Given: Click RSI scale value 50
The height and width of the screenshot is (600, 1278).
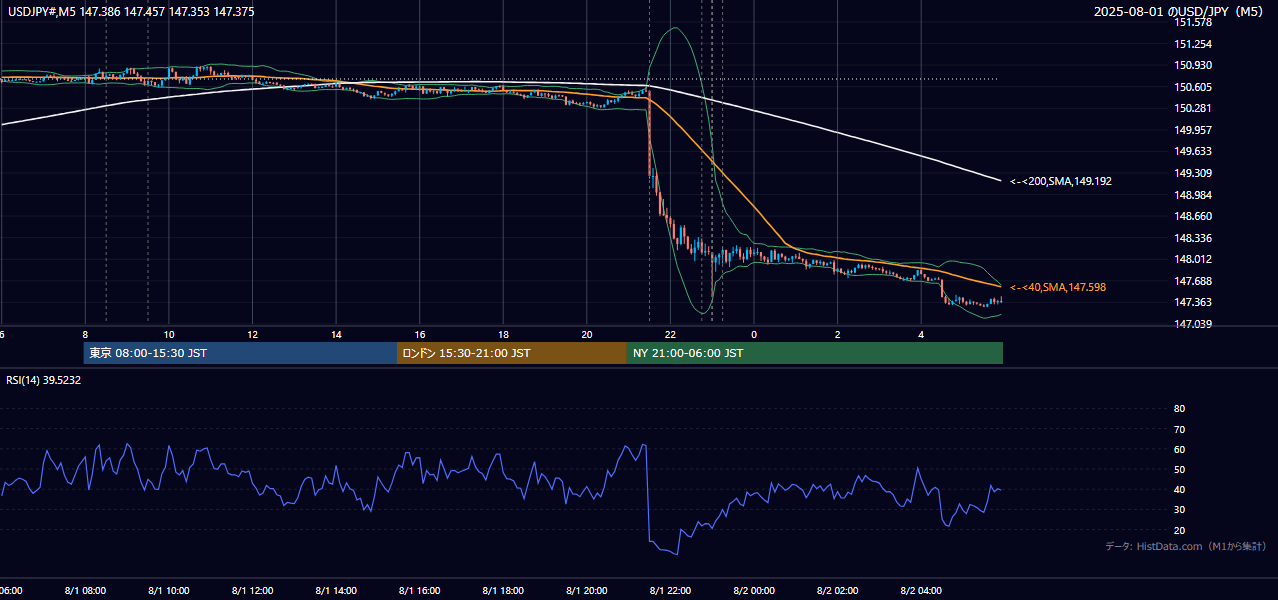Looking at the screenshot, I should pos(1179,469).
